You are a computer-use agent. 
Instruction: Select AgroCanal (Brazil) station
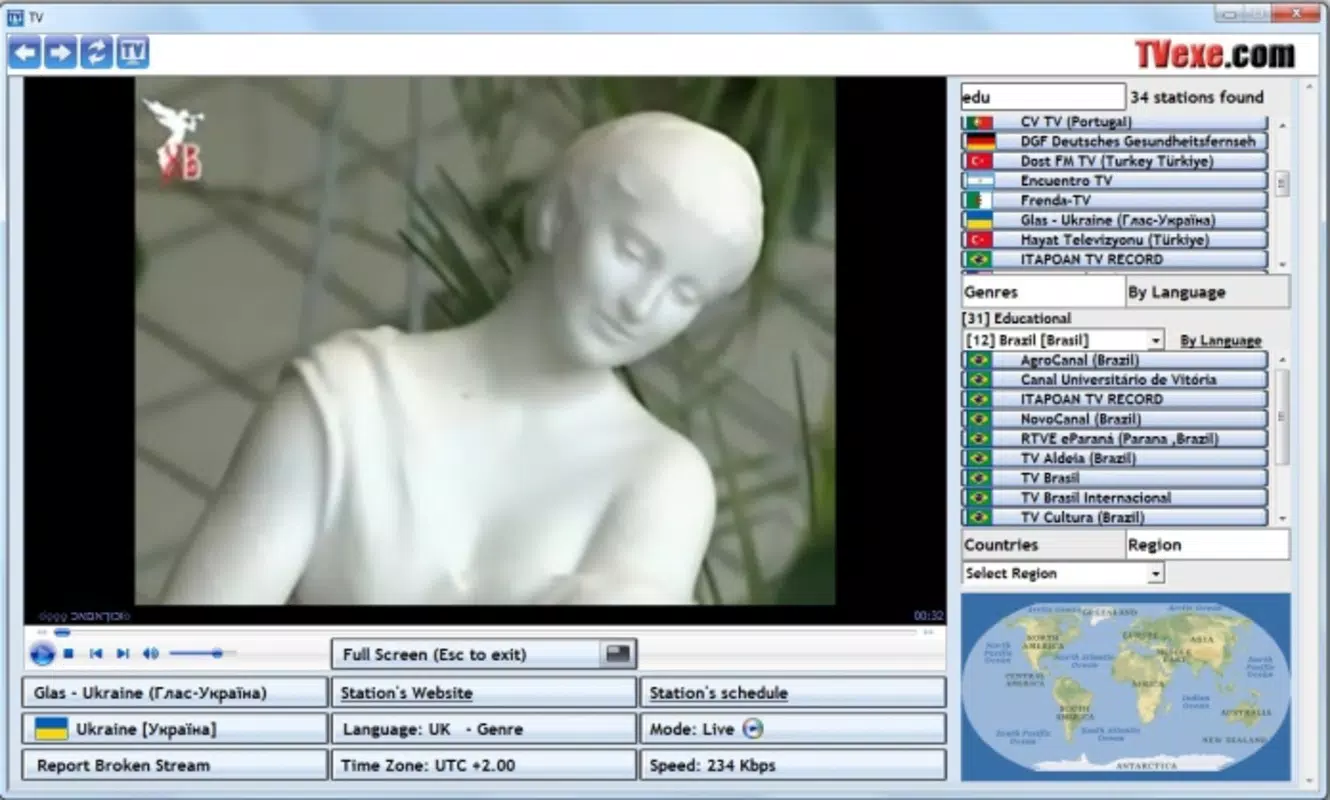(1115, 360)
